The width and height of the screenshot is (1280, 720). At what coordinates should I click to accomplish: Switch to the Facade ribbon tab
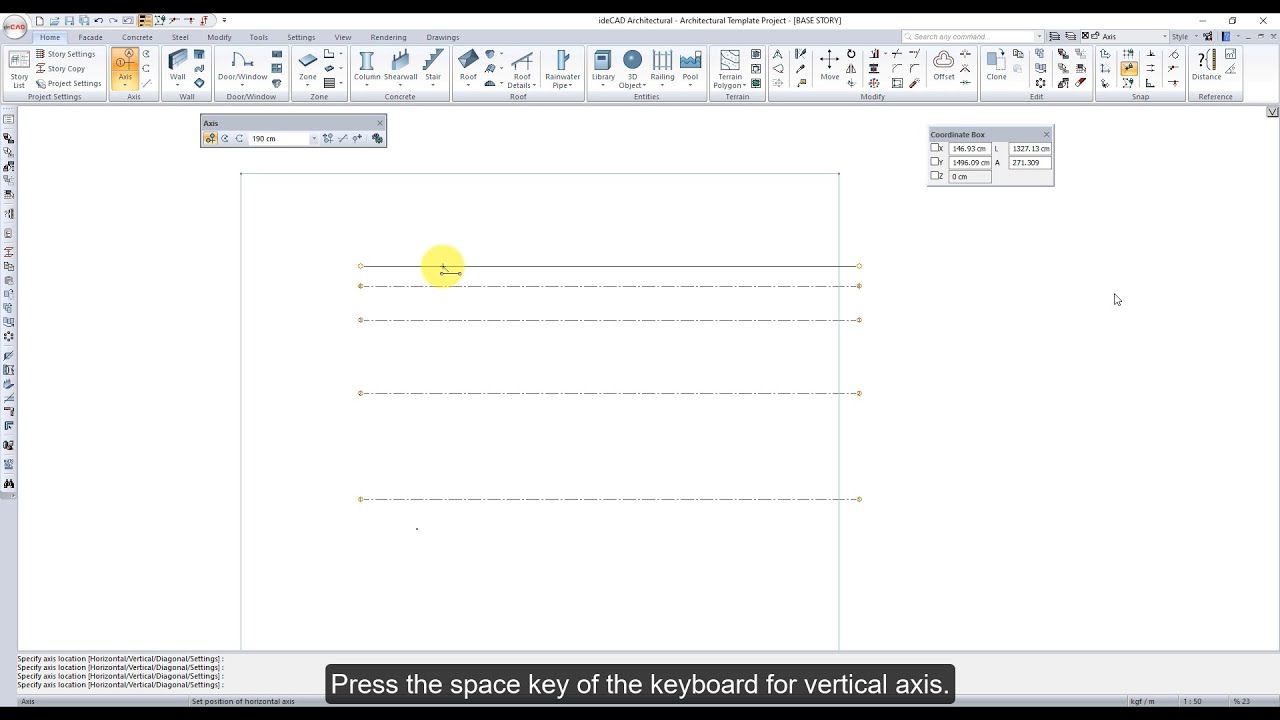pyautogui.click(x=91, y=37)
